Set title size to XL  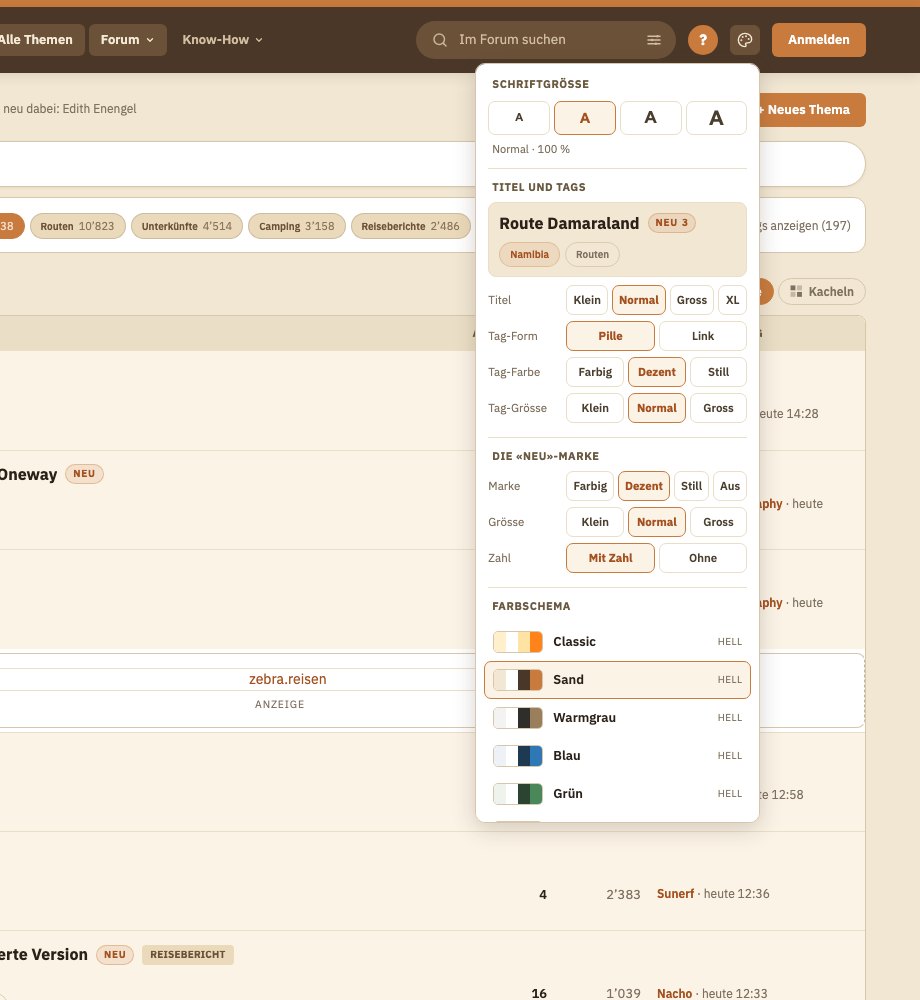(732, 300)
